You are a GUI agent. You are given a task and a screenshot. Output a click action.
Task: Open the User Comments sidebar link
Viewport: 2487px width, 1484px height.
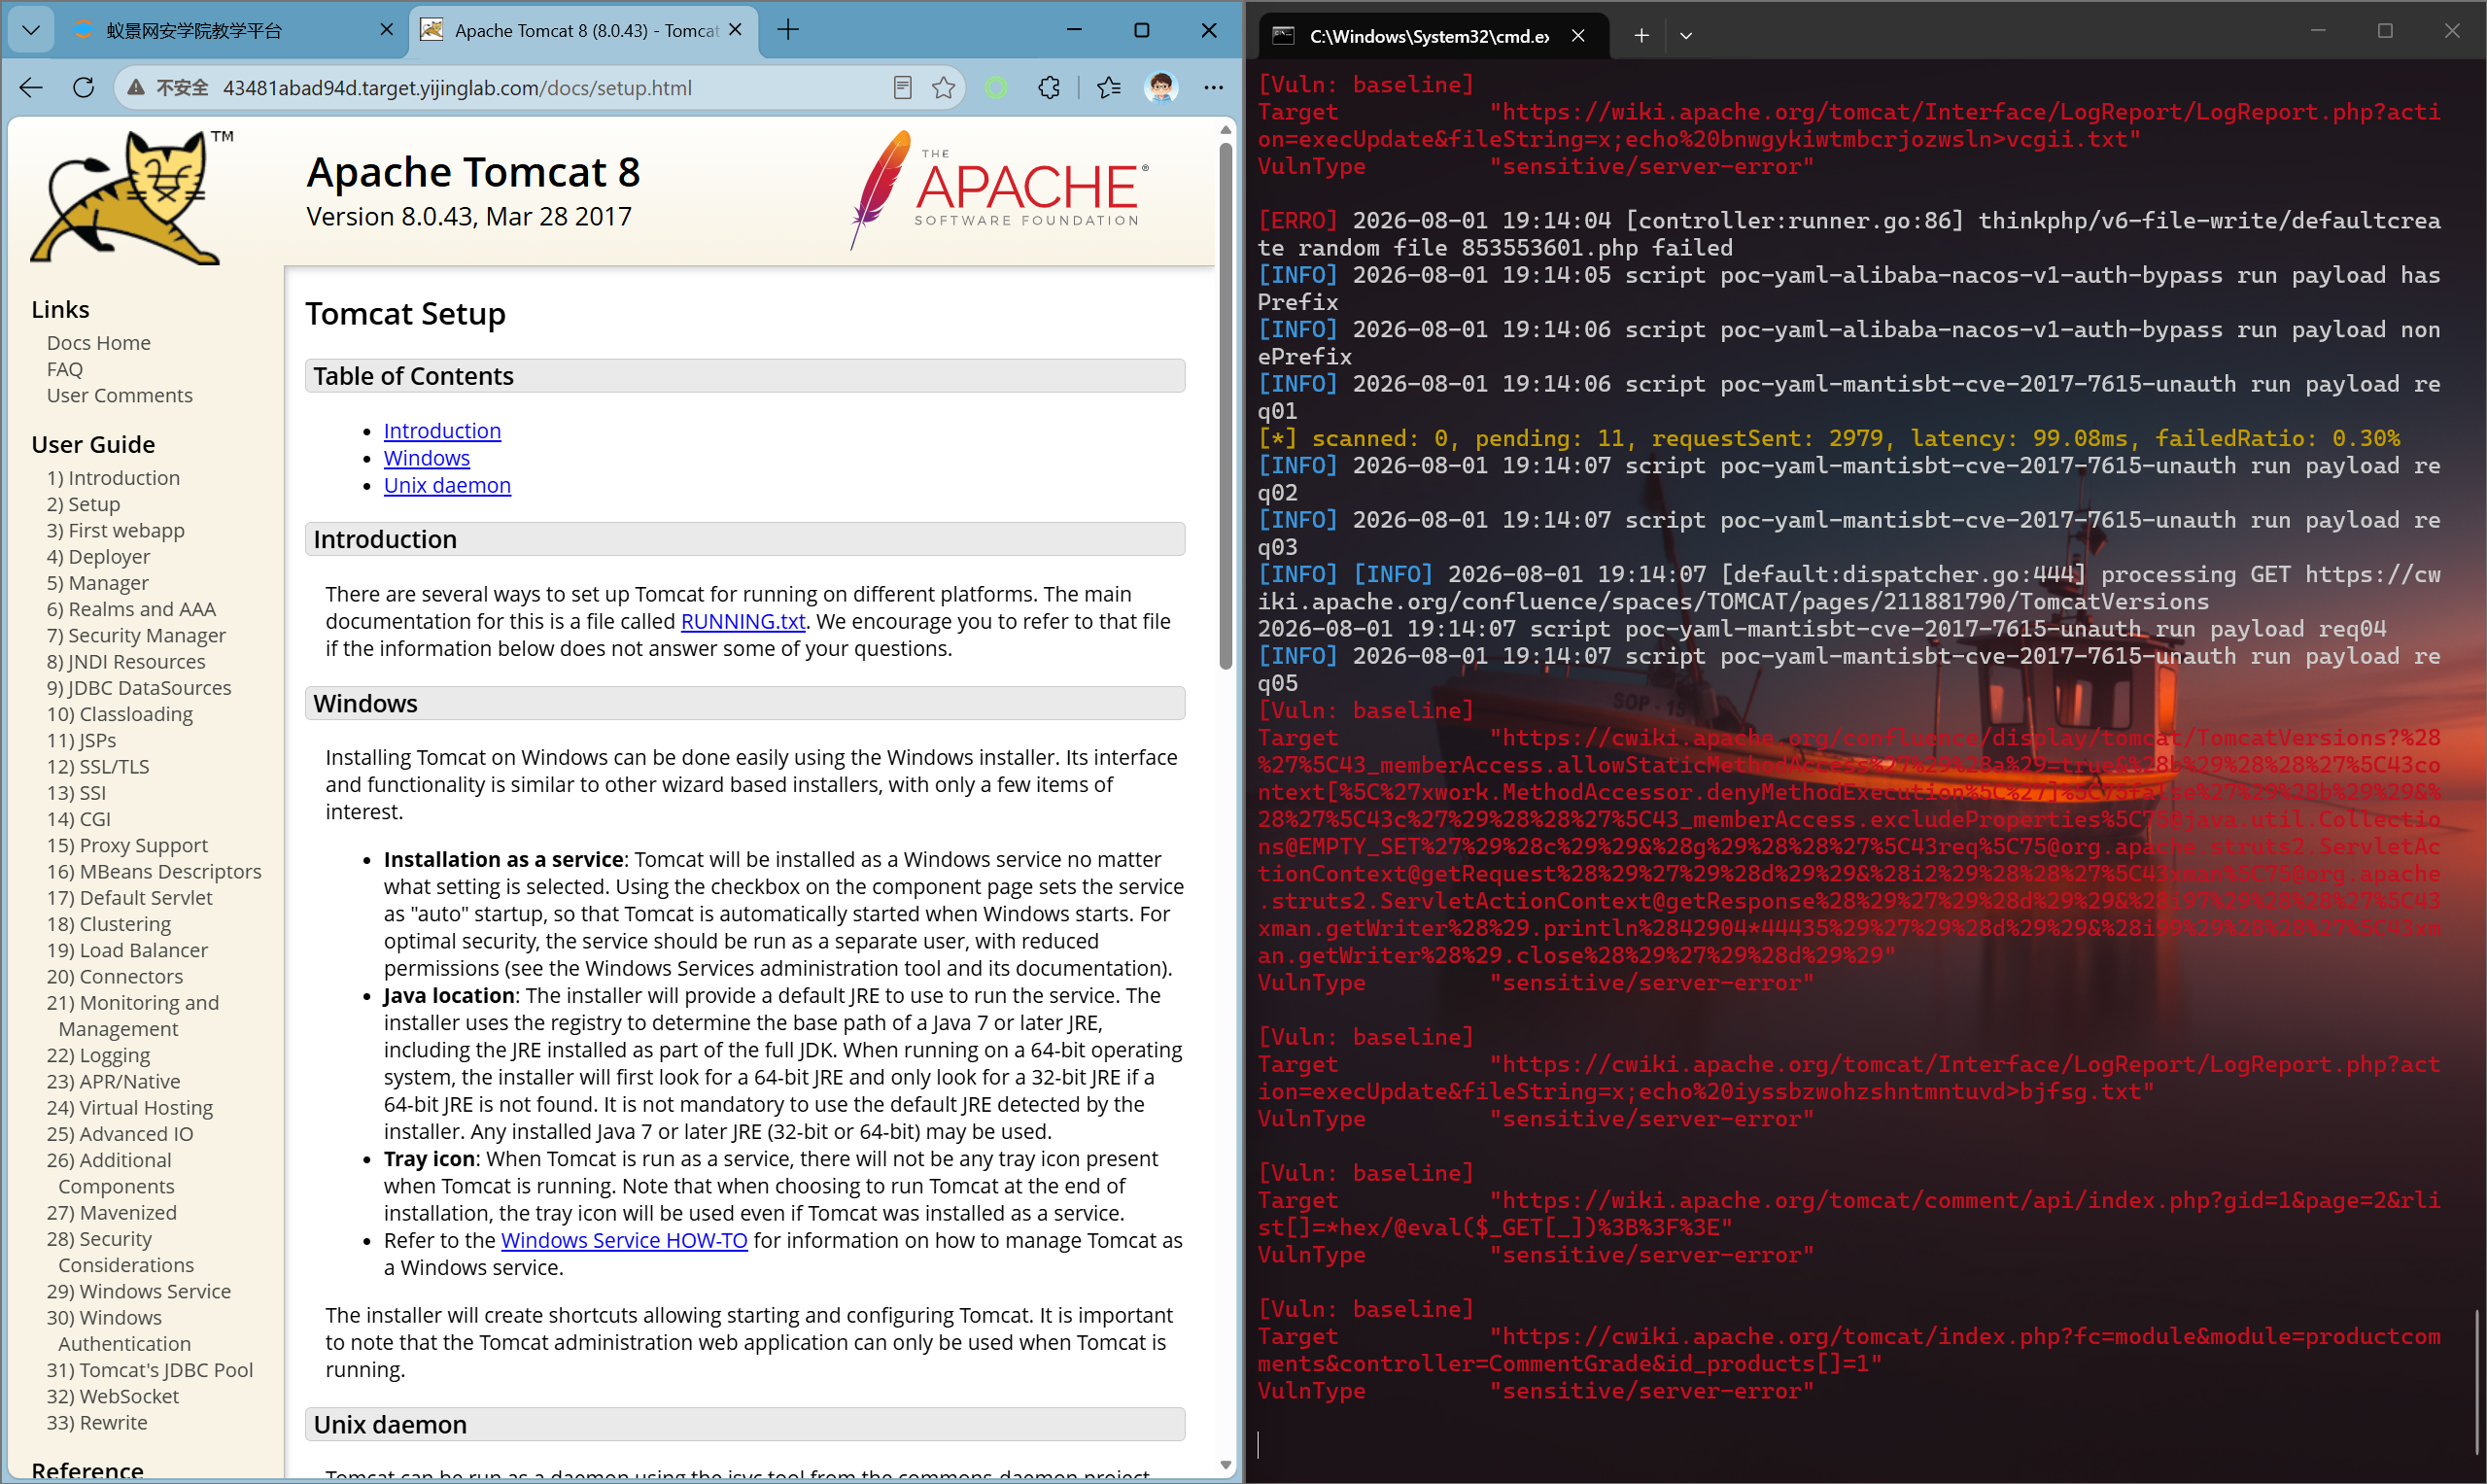[x=120, y=395]
